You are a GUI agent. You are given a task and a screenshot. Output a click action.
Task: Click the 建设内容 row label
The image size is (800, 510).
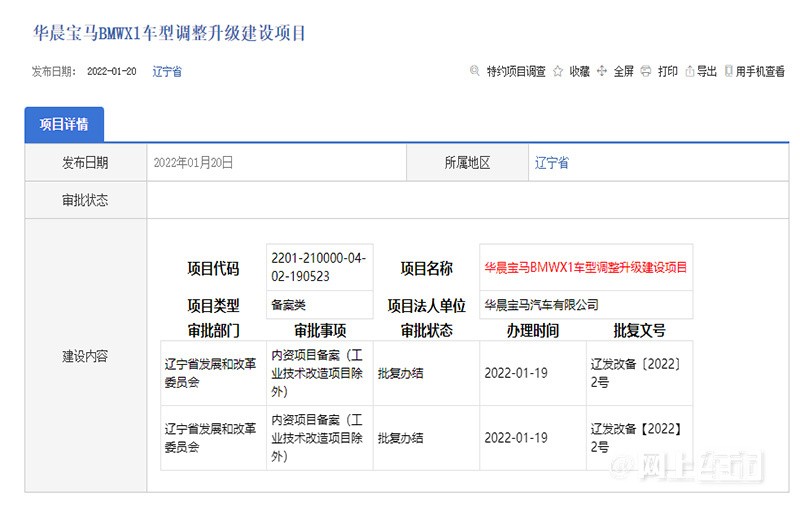tap(85, 356)
